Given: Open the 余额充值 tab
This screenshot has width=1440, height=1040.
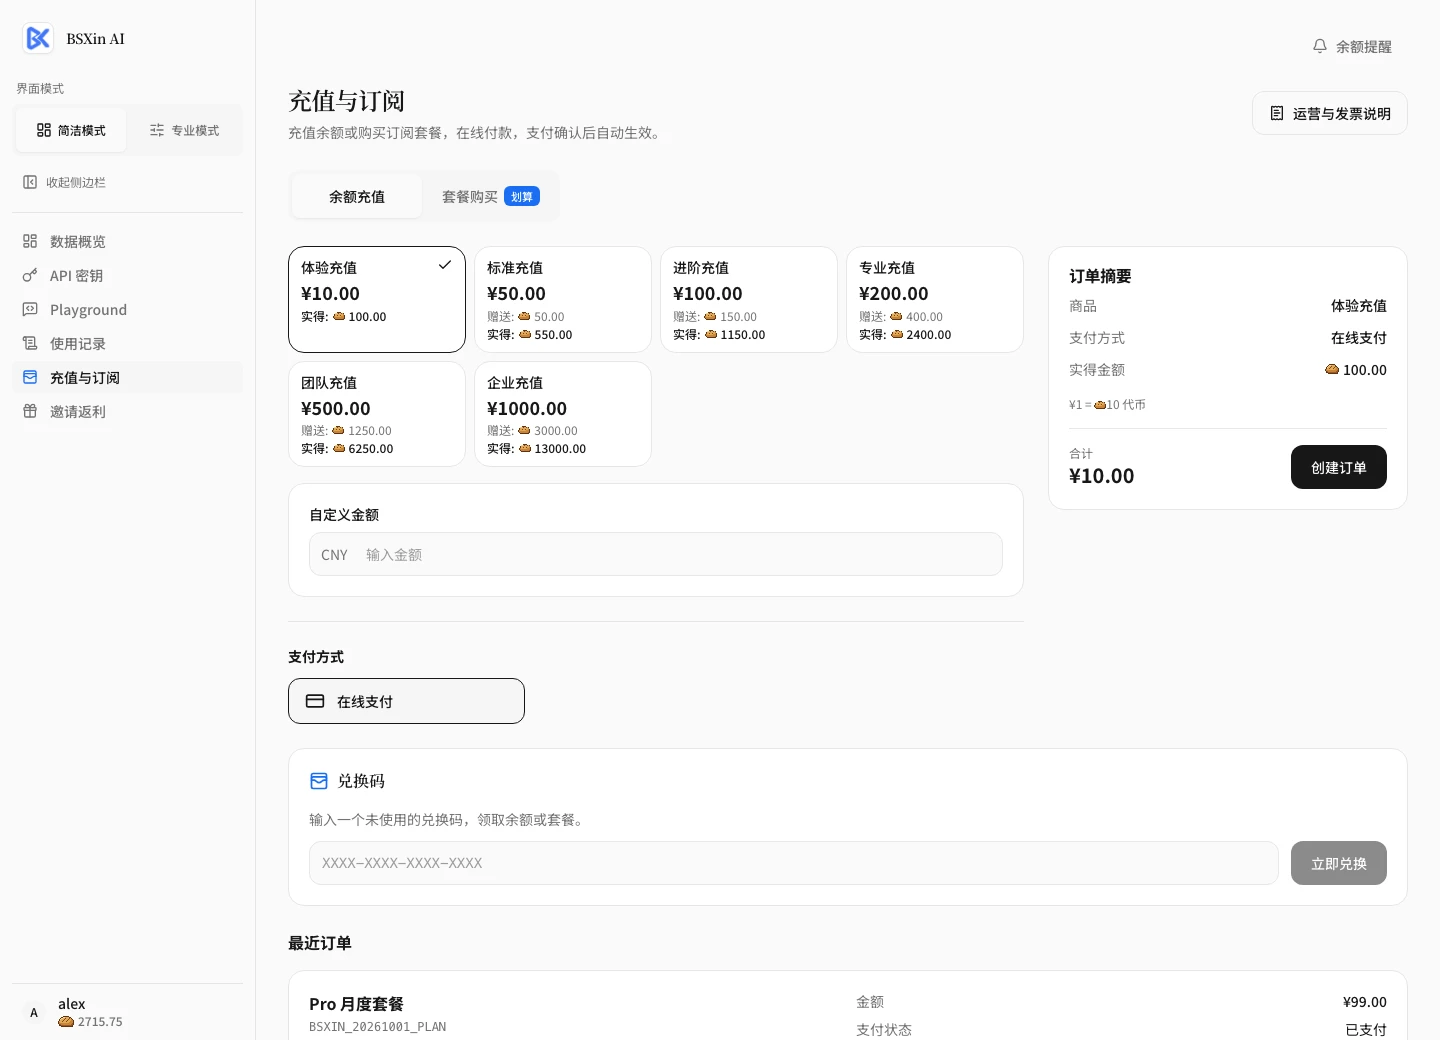Looking at the screenshot, I should (x=357, y=196).
